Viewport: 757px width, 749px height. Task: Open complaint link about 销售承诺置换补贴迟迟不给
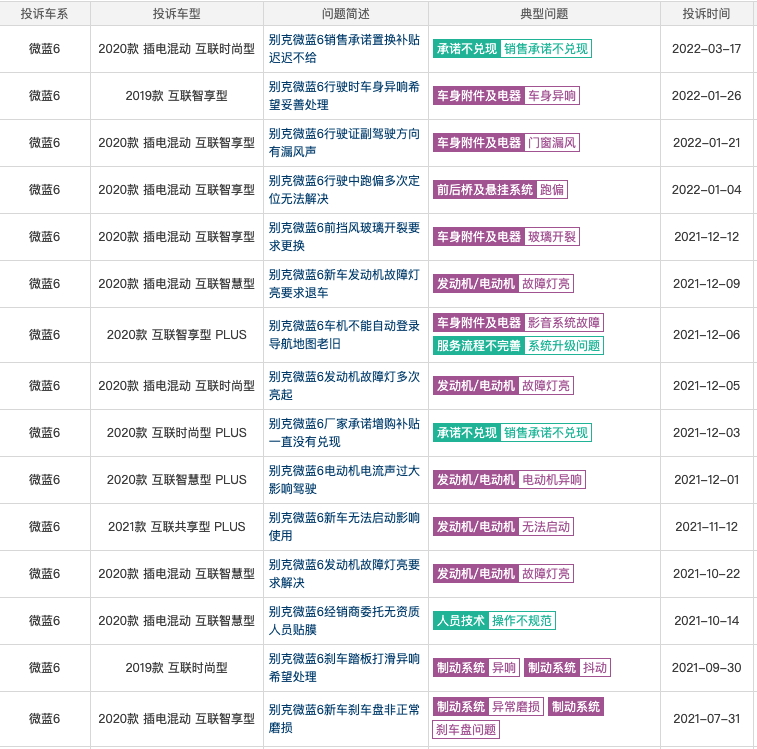[x=344, y=48]
